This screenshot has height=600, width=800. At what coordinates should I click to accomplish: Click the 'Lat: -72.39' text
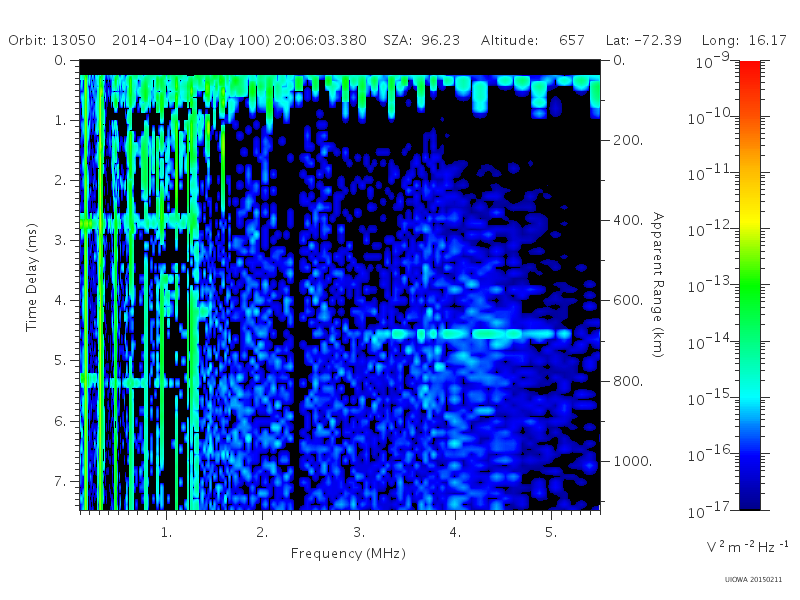(x=643, y=40)
